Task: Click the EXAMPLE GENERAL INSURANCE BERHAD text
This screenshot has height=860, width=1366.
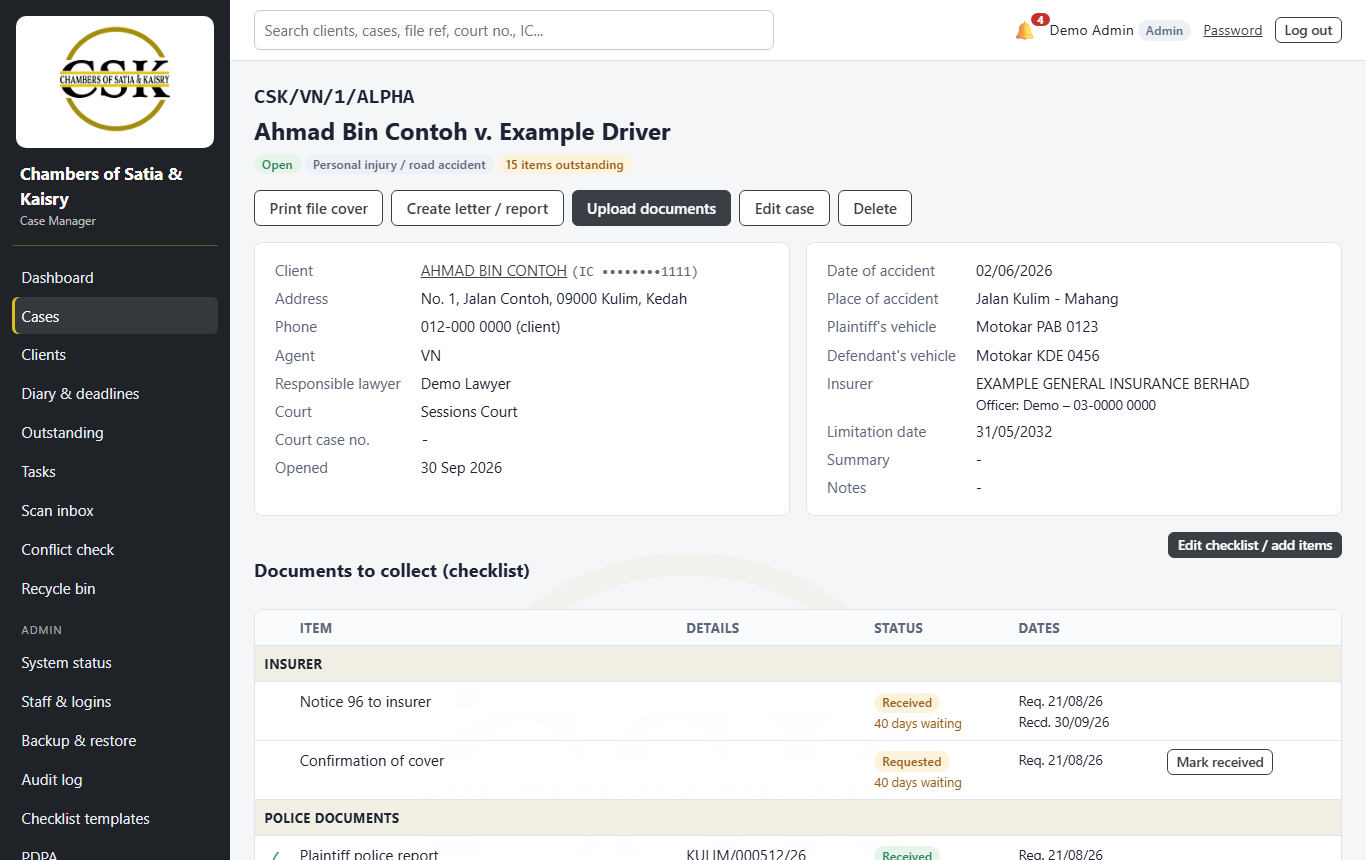Action: pyautogui.click(x=1112, y=384)
